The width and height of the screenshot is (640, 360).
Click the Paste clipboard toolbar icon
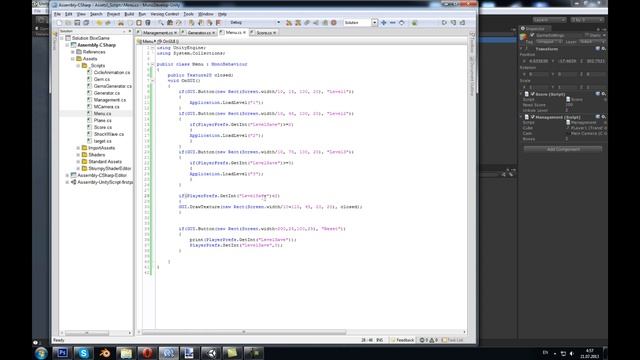[139, 23]
